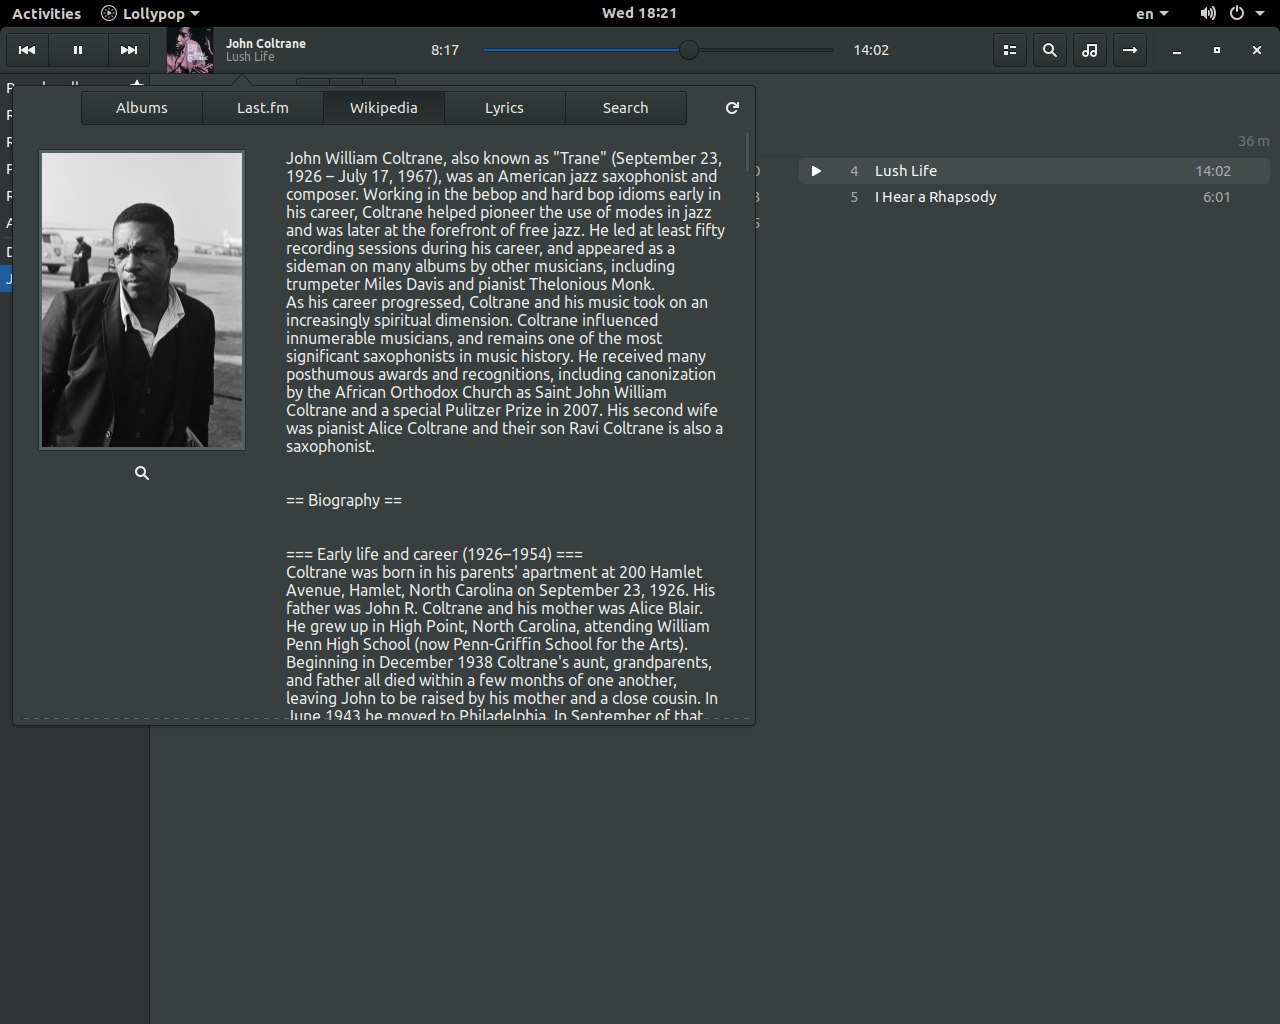The image size is (1280, 1024).
Task: Open the playback order arrow icon
Action: coord(1130,50)
